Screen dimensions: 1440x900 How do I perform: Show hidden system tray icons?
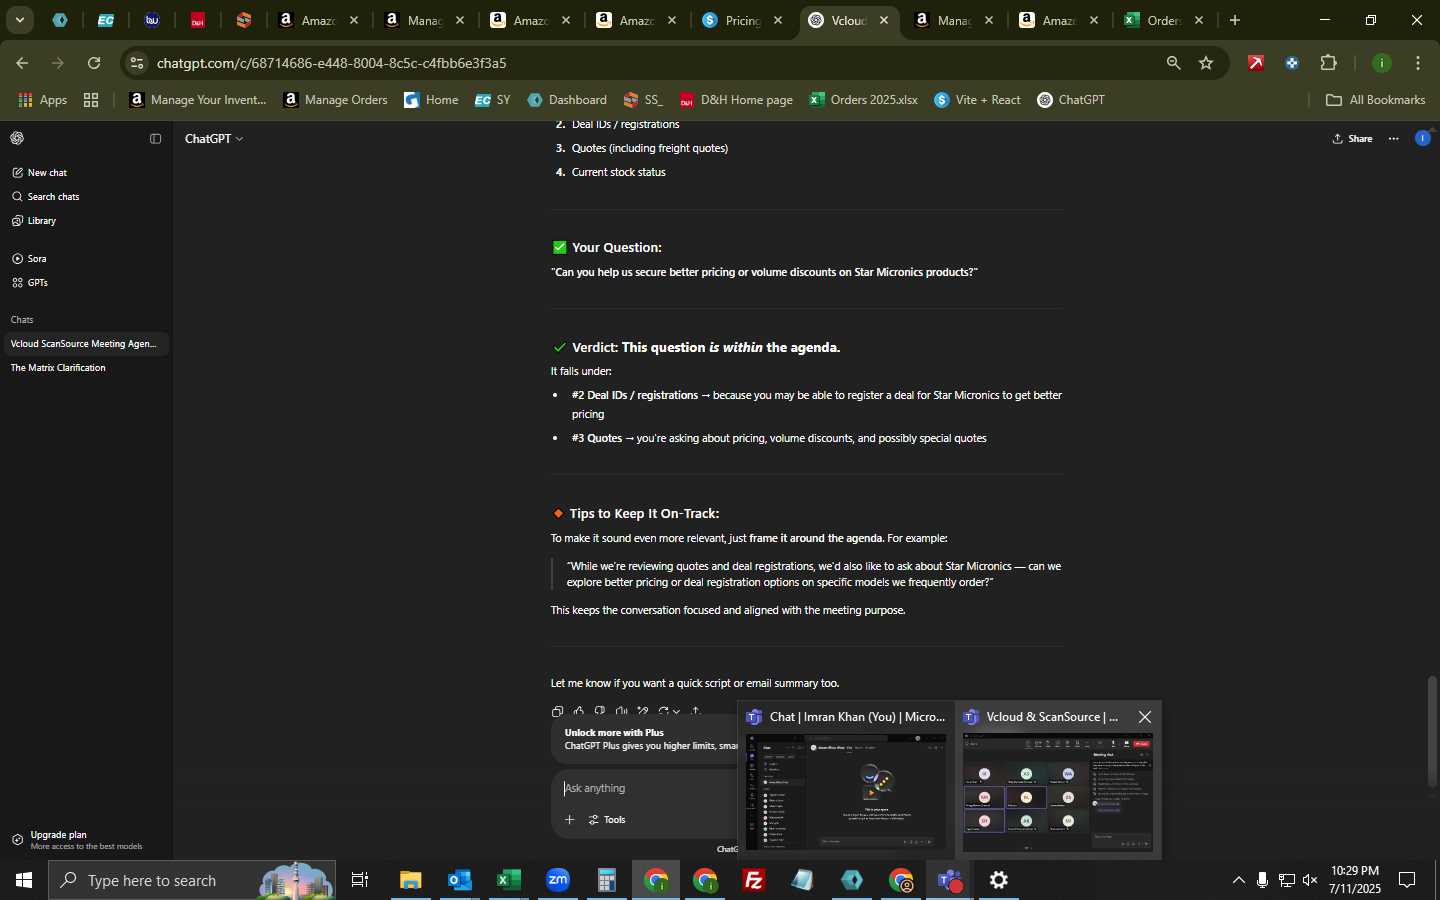1238,880
